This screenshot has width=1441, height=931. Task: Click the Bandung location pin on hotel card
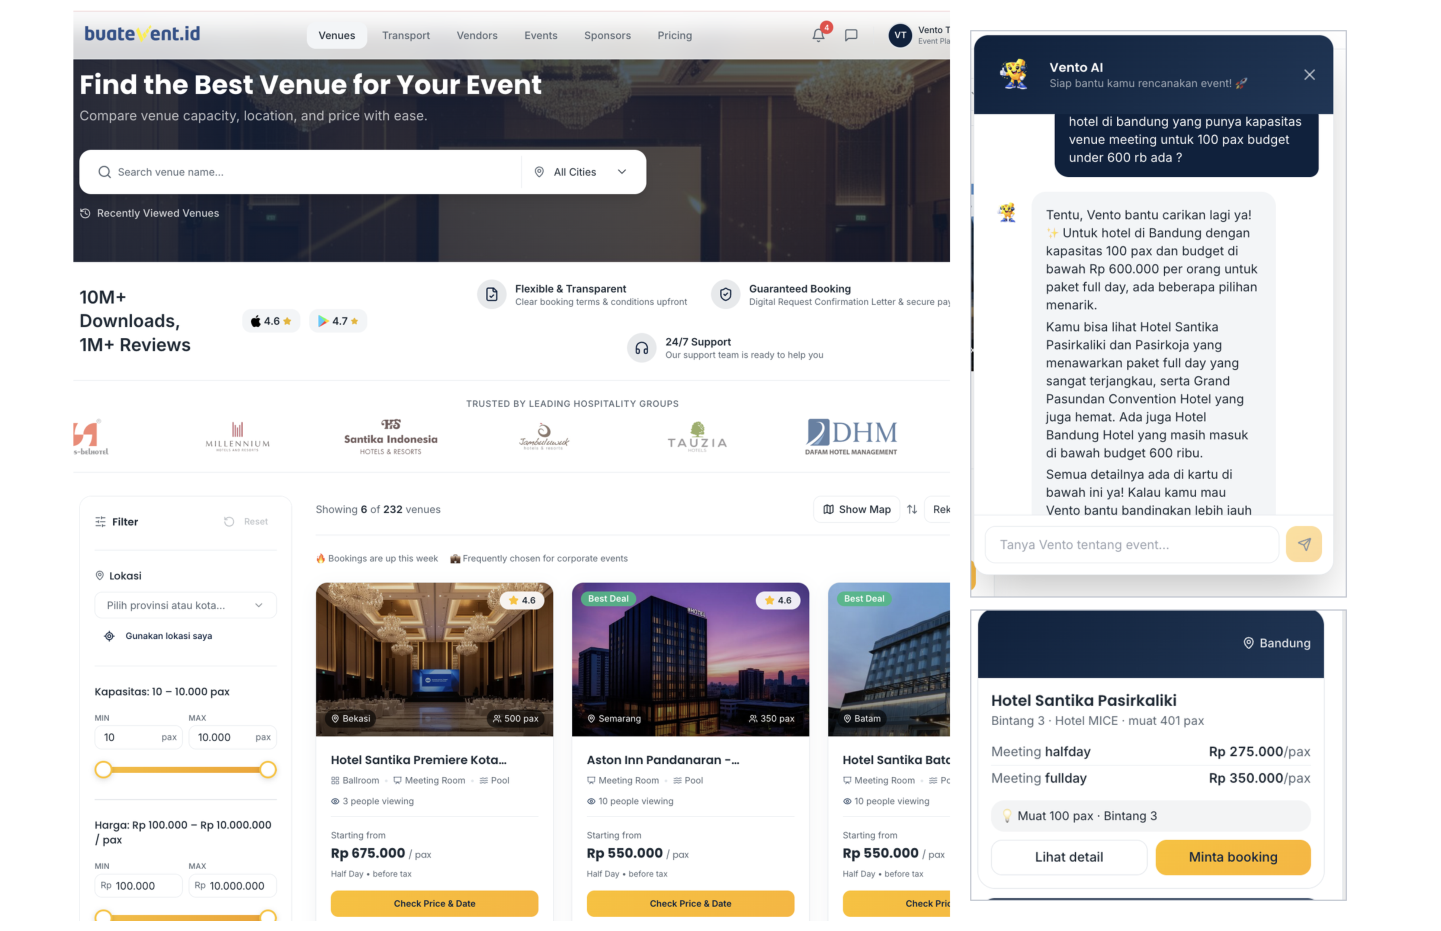[x=1248, y=643]
